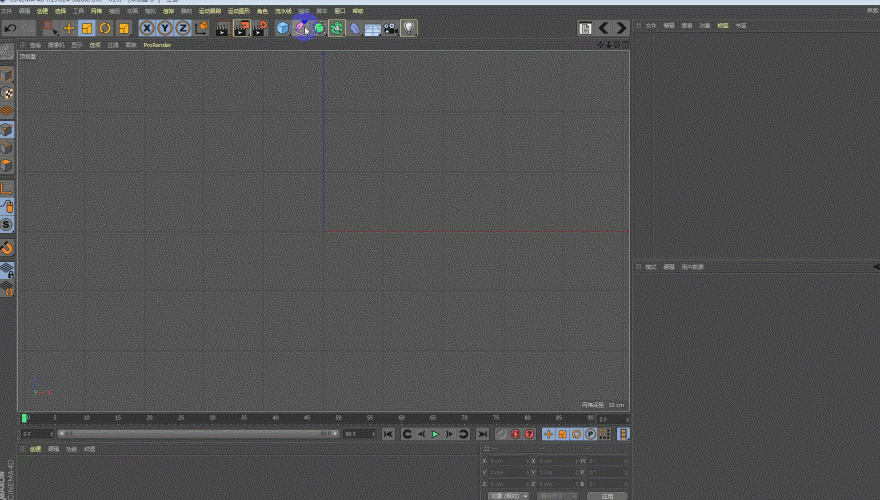Expand Object Manager grip menu icon
Viewport: 880px width, 500px height.
click(x=639, y=25)
